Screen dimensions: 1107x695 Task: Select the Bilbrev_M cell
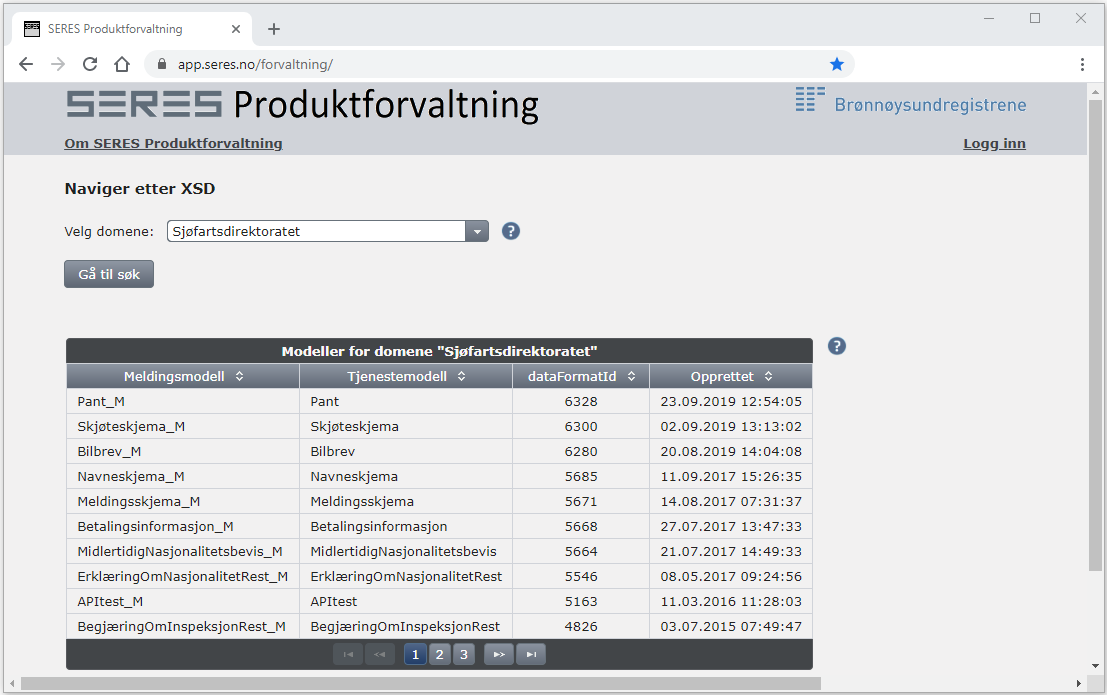(x=183, y=451)
